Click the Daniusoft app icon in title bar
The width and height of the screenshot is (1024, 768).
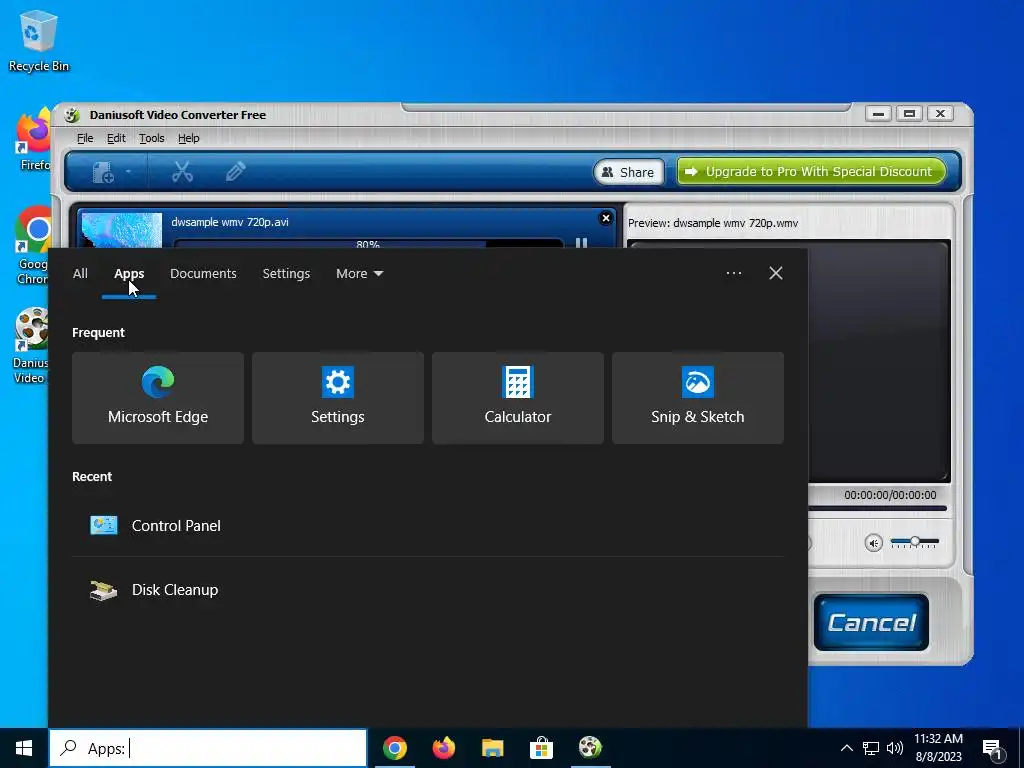72,115
